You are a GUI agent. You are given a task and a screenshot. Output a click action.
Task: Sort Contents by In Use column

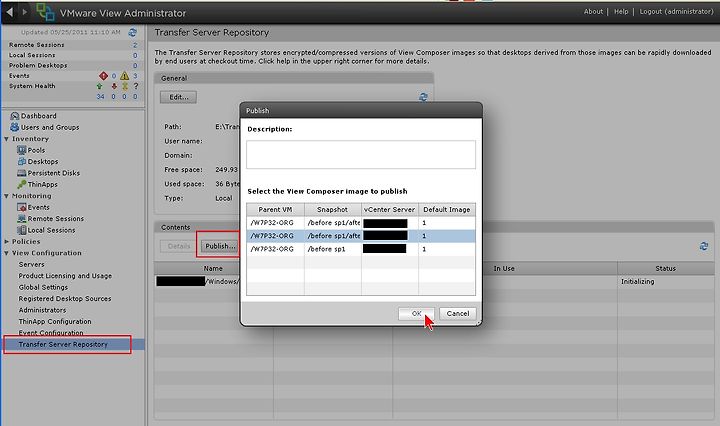(504, 269)
